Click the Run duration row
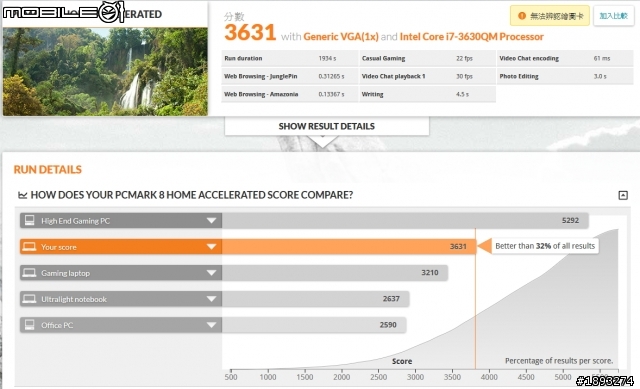640x389 pixels. [289, 58]
